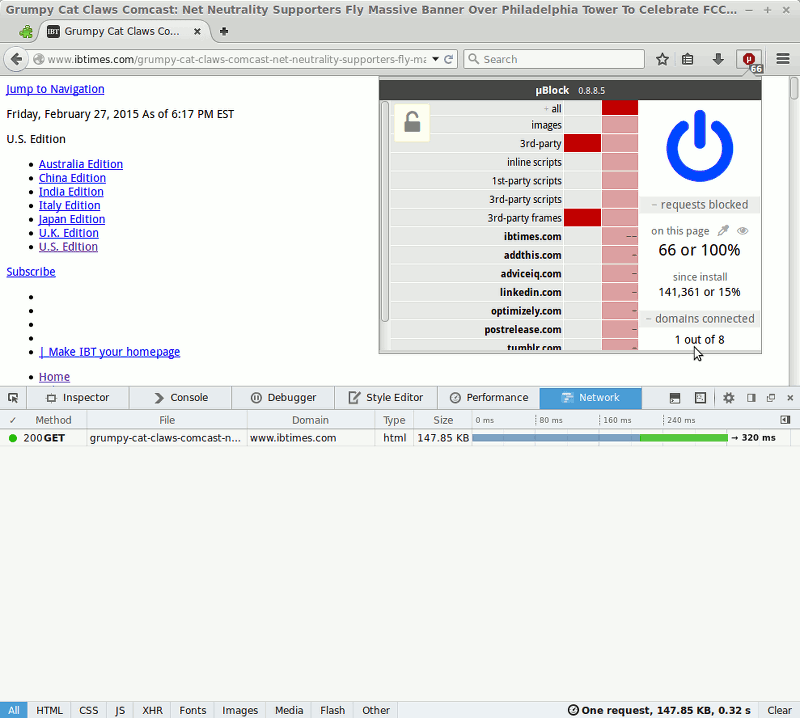
Task: Pop devtools out into separate window
Action: 771,398
